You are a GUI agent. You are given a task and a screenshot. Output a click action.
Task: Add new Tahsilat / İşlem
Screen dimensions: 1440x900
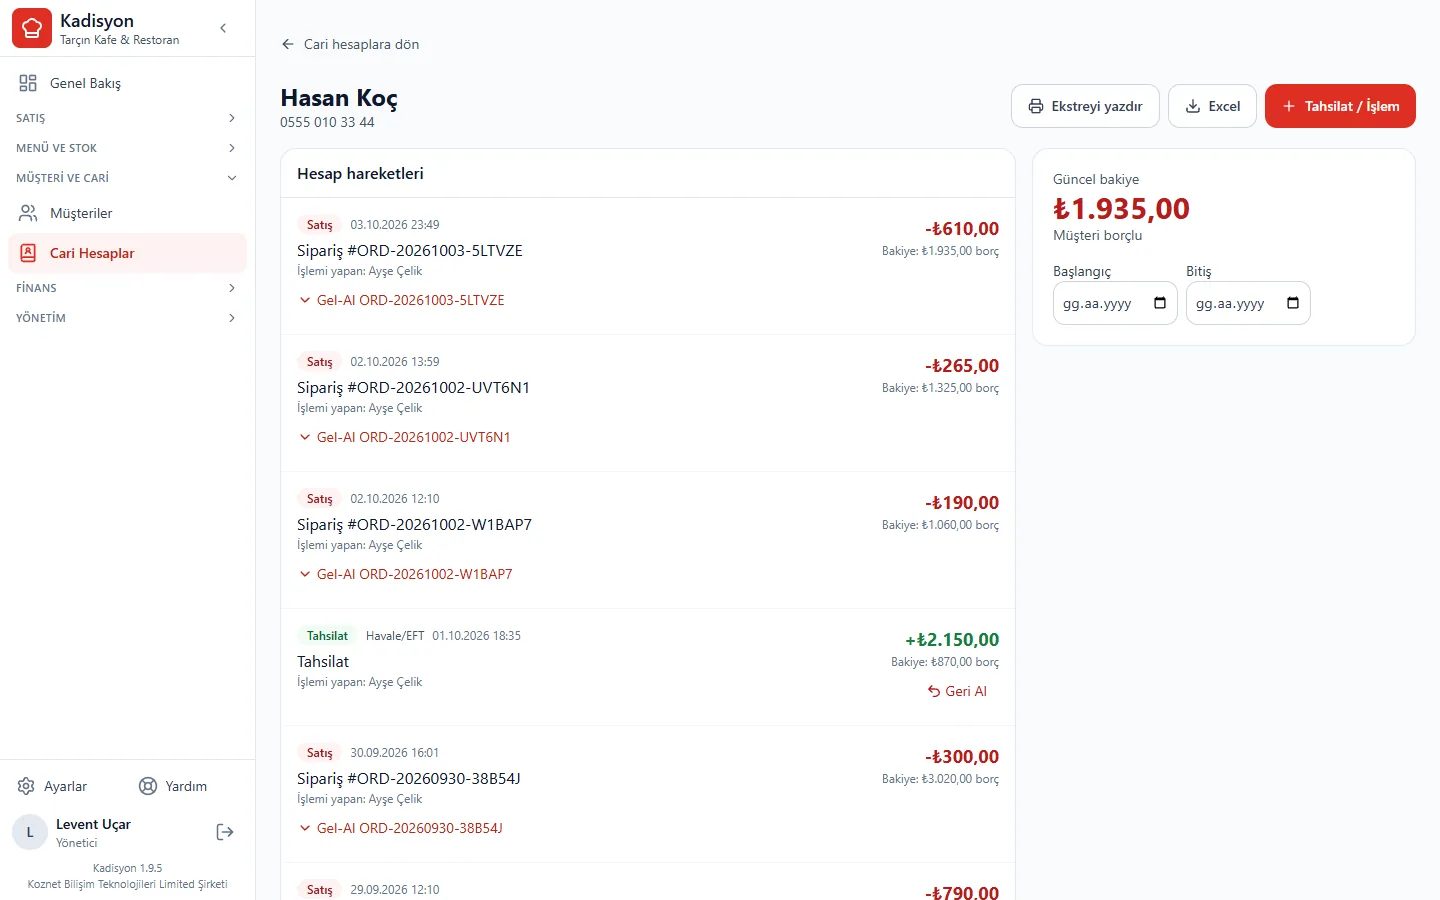point(1340,106)
